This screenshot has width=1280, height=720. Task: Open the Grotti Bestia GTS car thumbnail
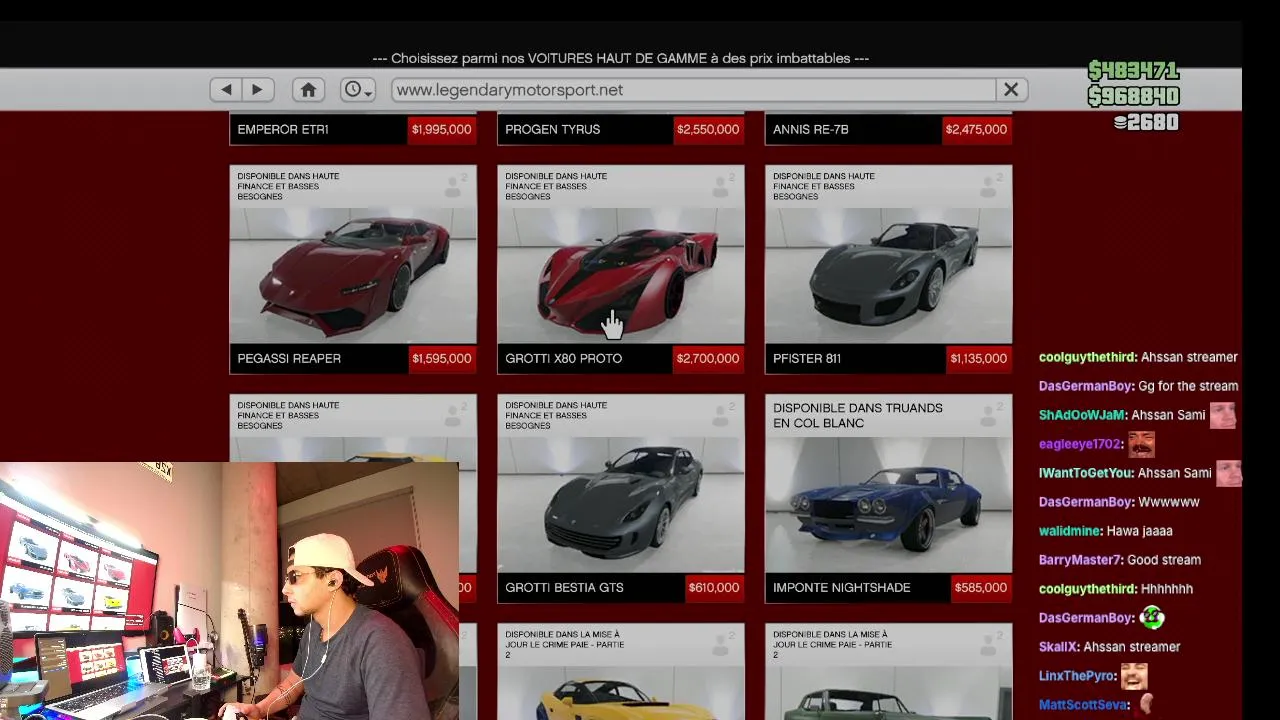(x=621, y=504)
